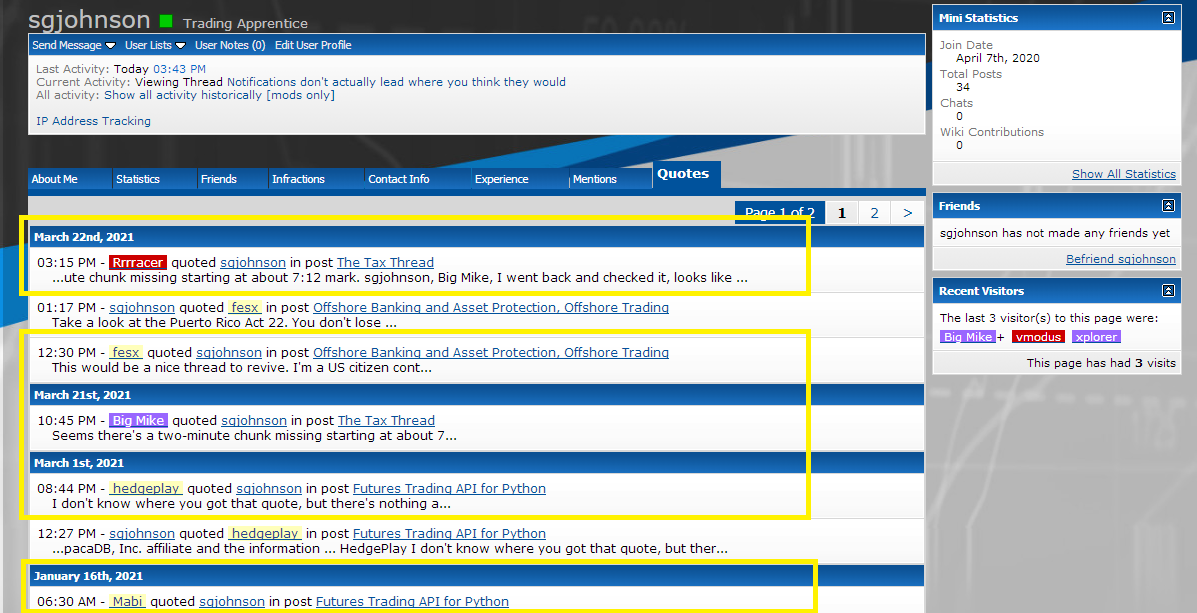Image resolution: width=1197 pixels, height=613 pixels.
Task: Open Offshore Banking thread in the 01:17 PM entry
Action: (x=491, y=308)
